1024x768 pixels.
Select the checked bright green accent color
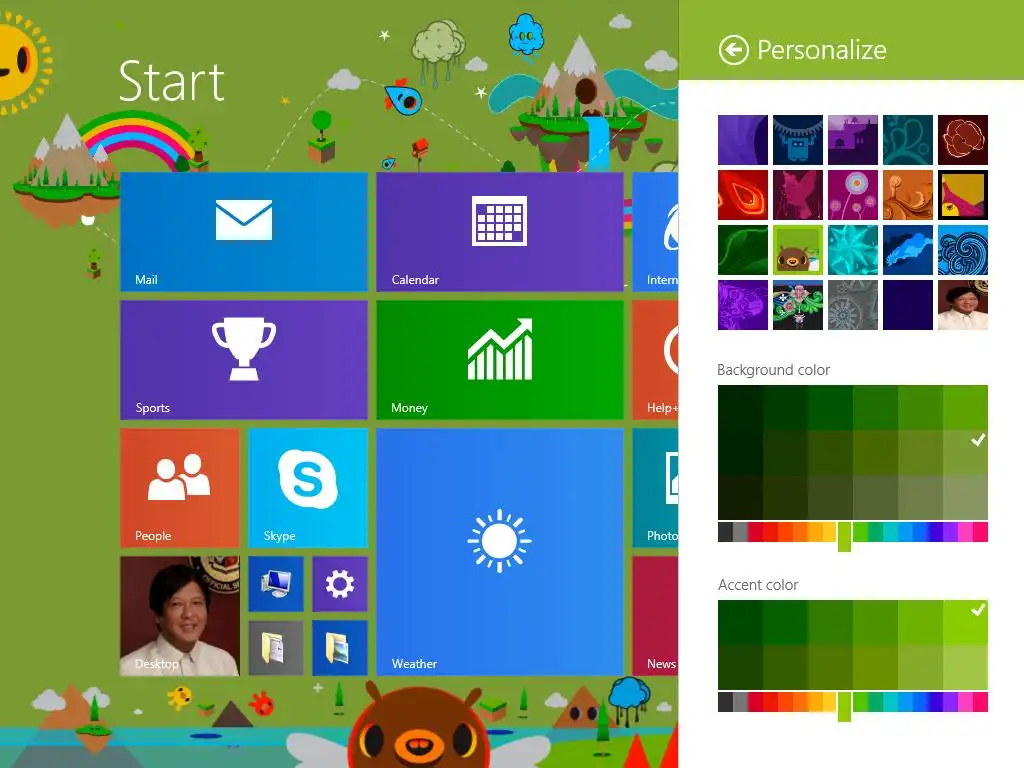coord(965,622)
